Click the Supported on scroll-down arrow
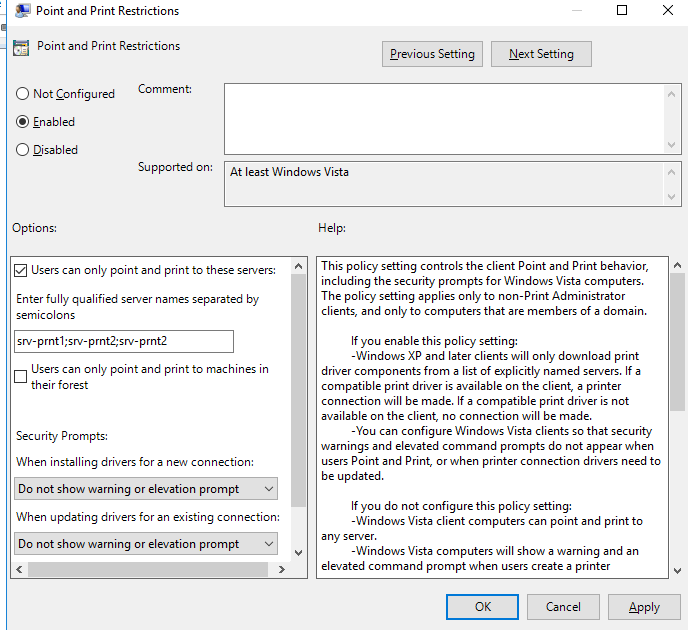Viewport: 688px width, 630px height. pyautogui.click(x=671, y=197)
